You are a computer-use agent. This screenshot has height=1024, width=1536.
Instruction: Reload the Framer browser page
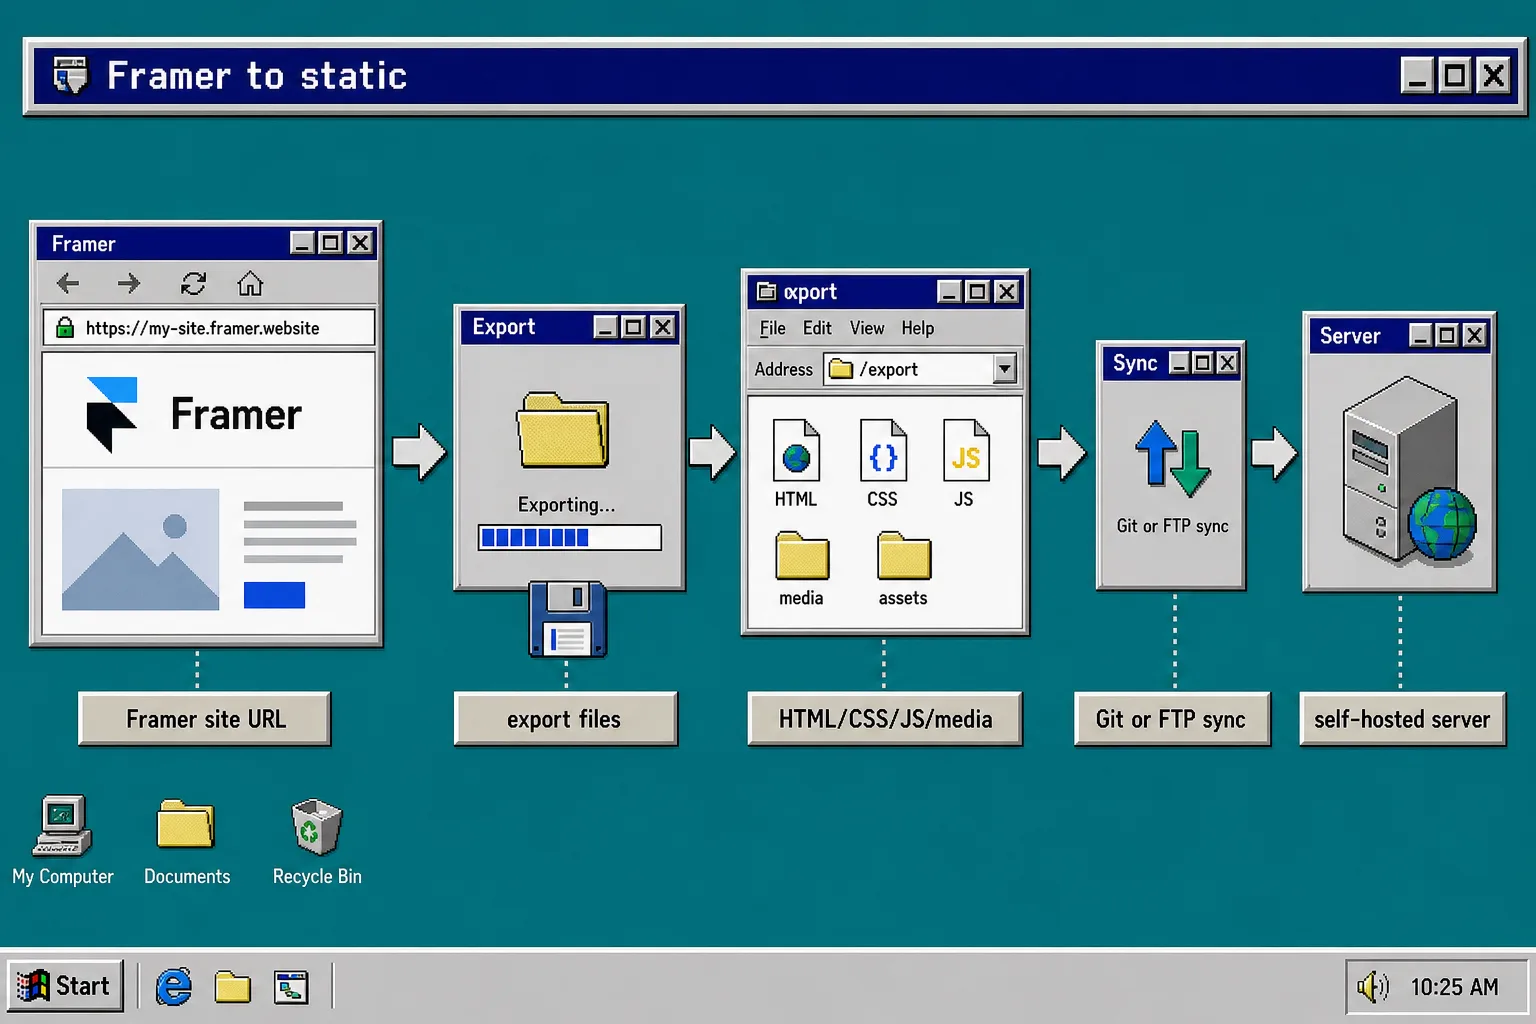pos(193,284)
